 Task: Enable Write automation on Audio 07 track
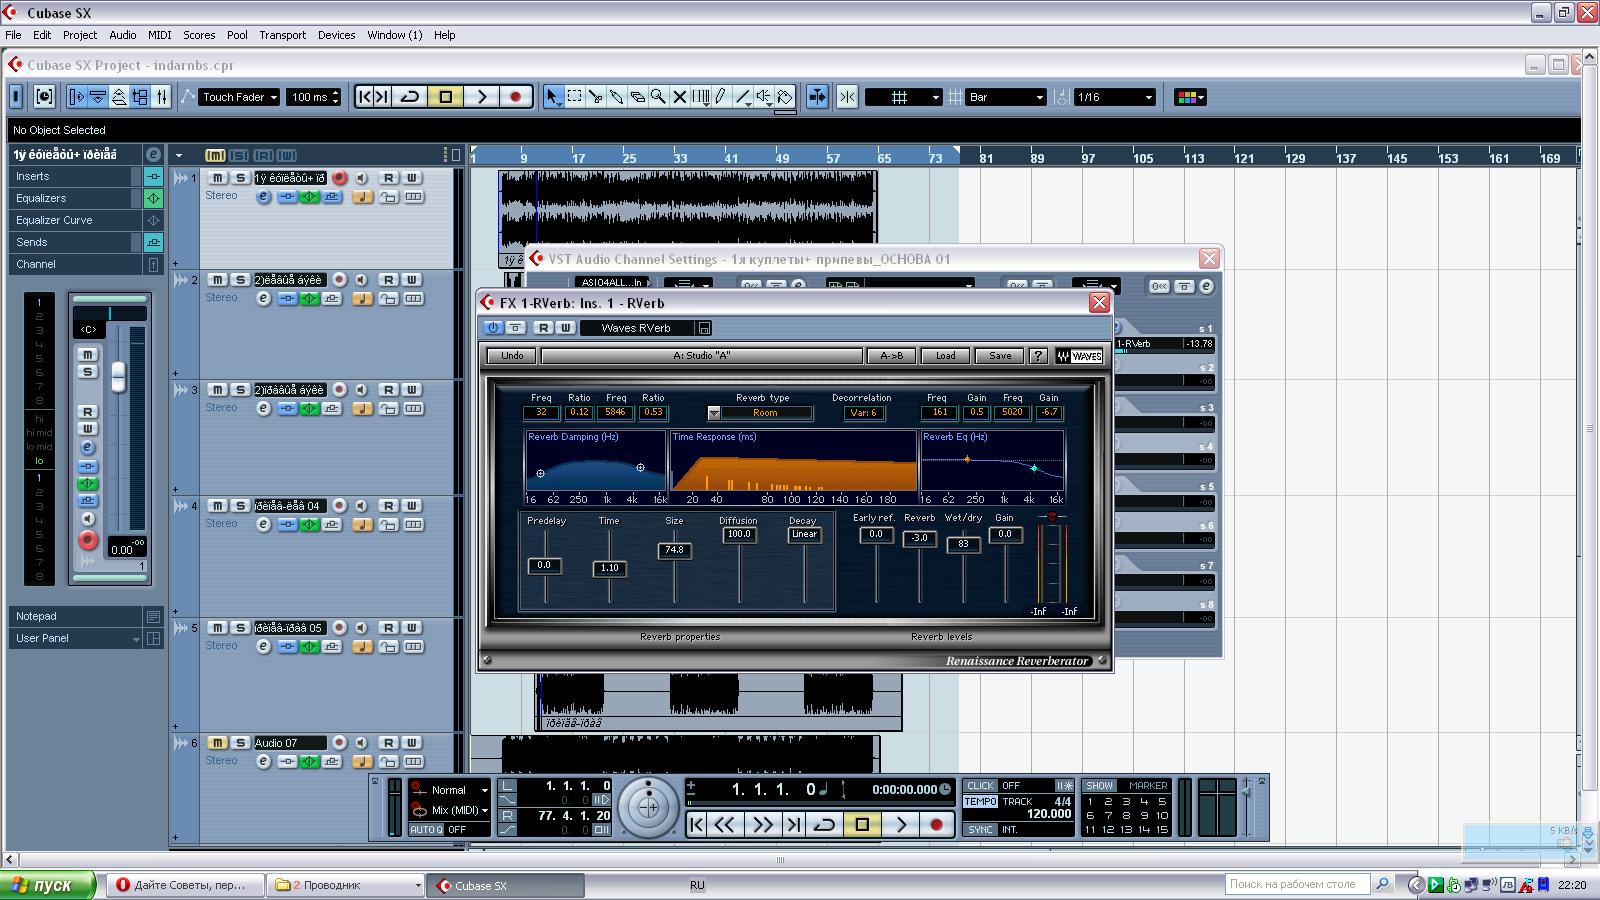click(x=411, y=743)
